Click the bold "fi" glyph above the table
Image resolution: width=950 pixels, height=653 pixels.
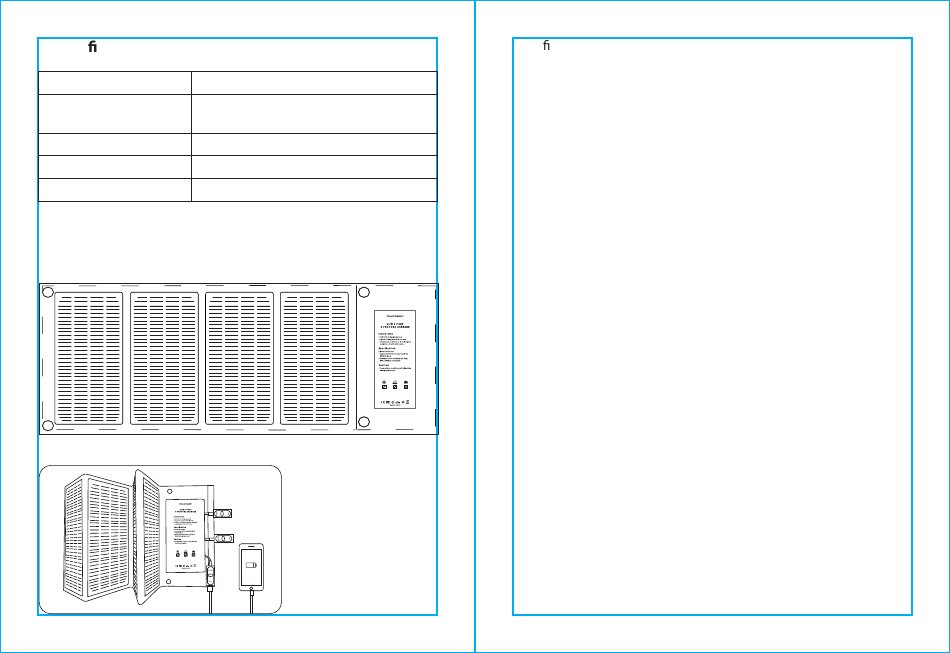[92, 47]
